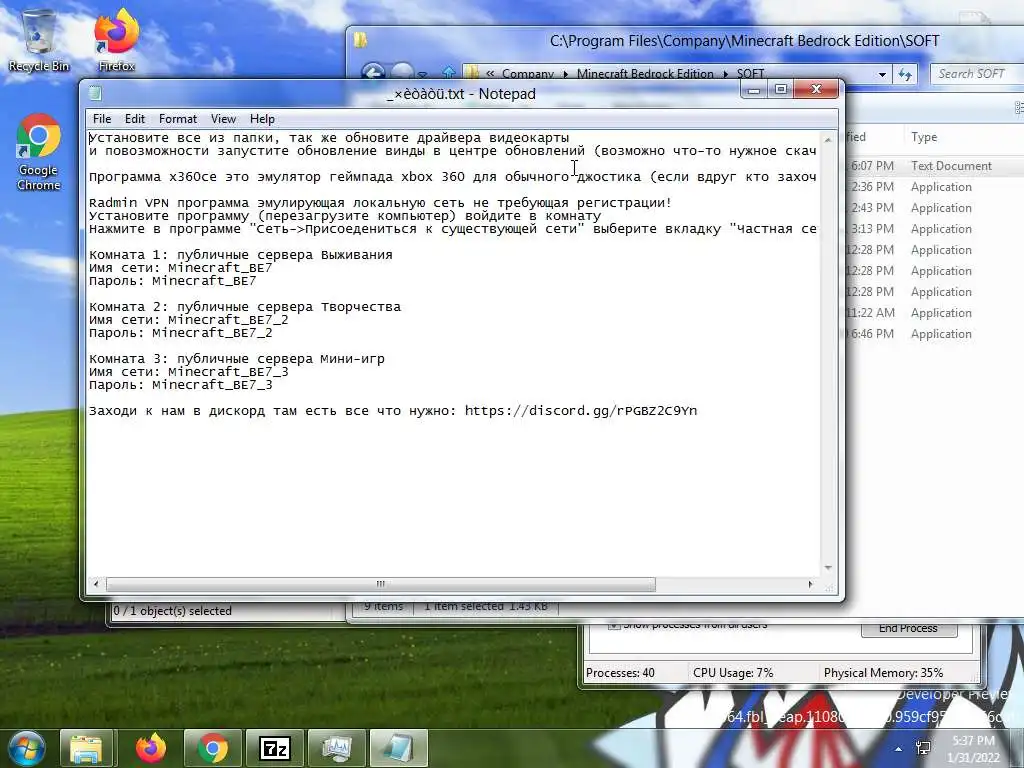This screenshot has height=768, width=1024.
Task: Expand the address bar previous-locations dropdown arrow
Action: (882, 74)
